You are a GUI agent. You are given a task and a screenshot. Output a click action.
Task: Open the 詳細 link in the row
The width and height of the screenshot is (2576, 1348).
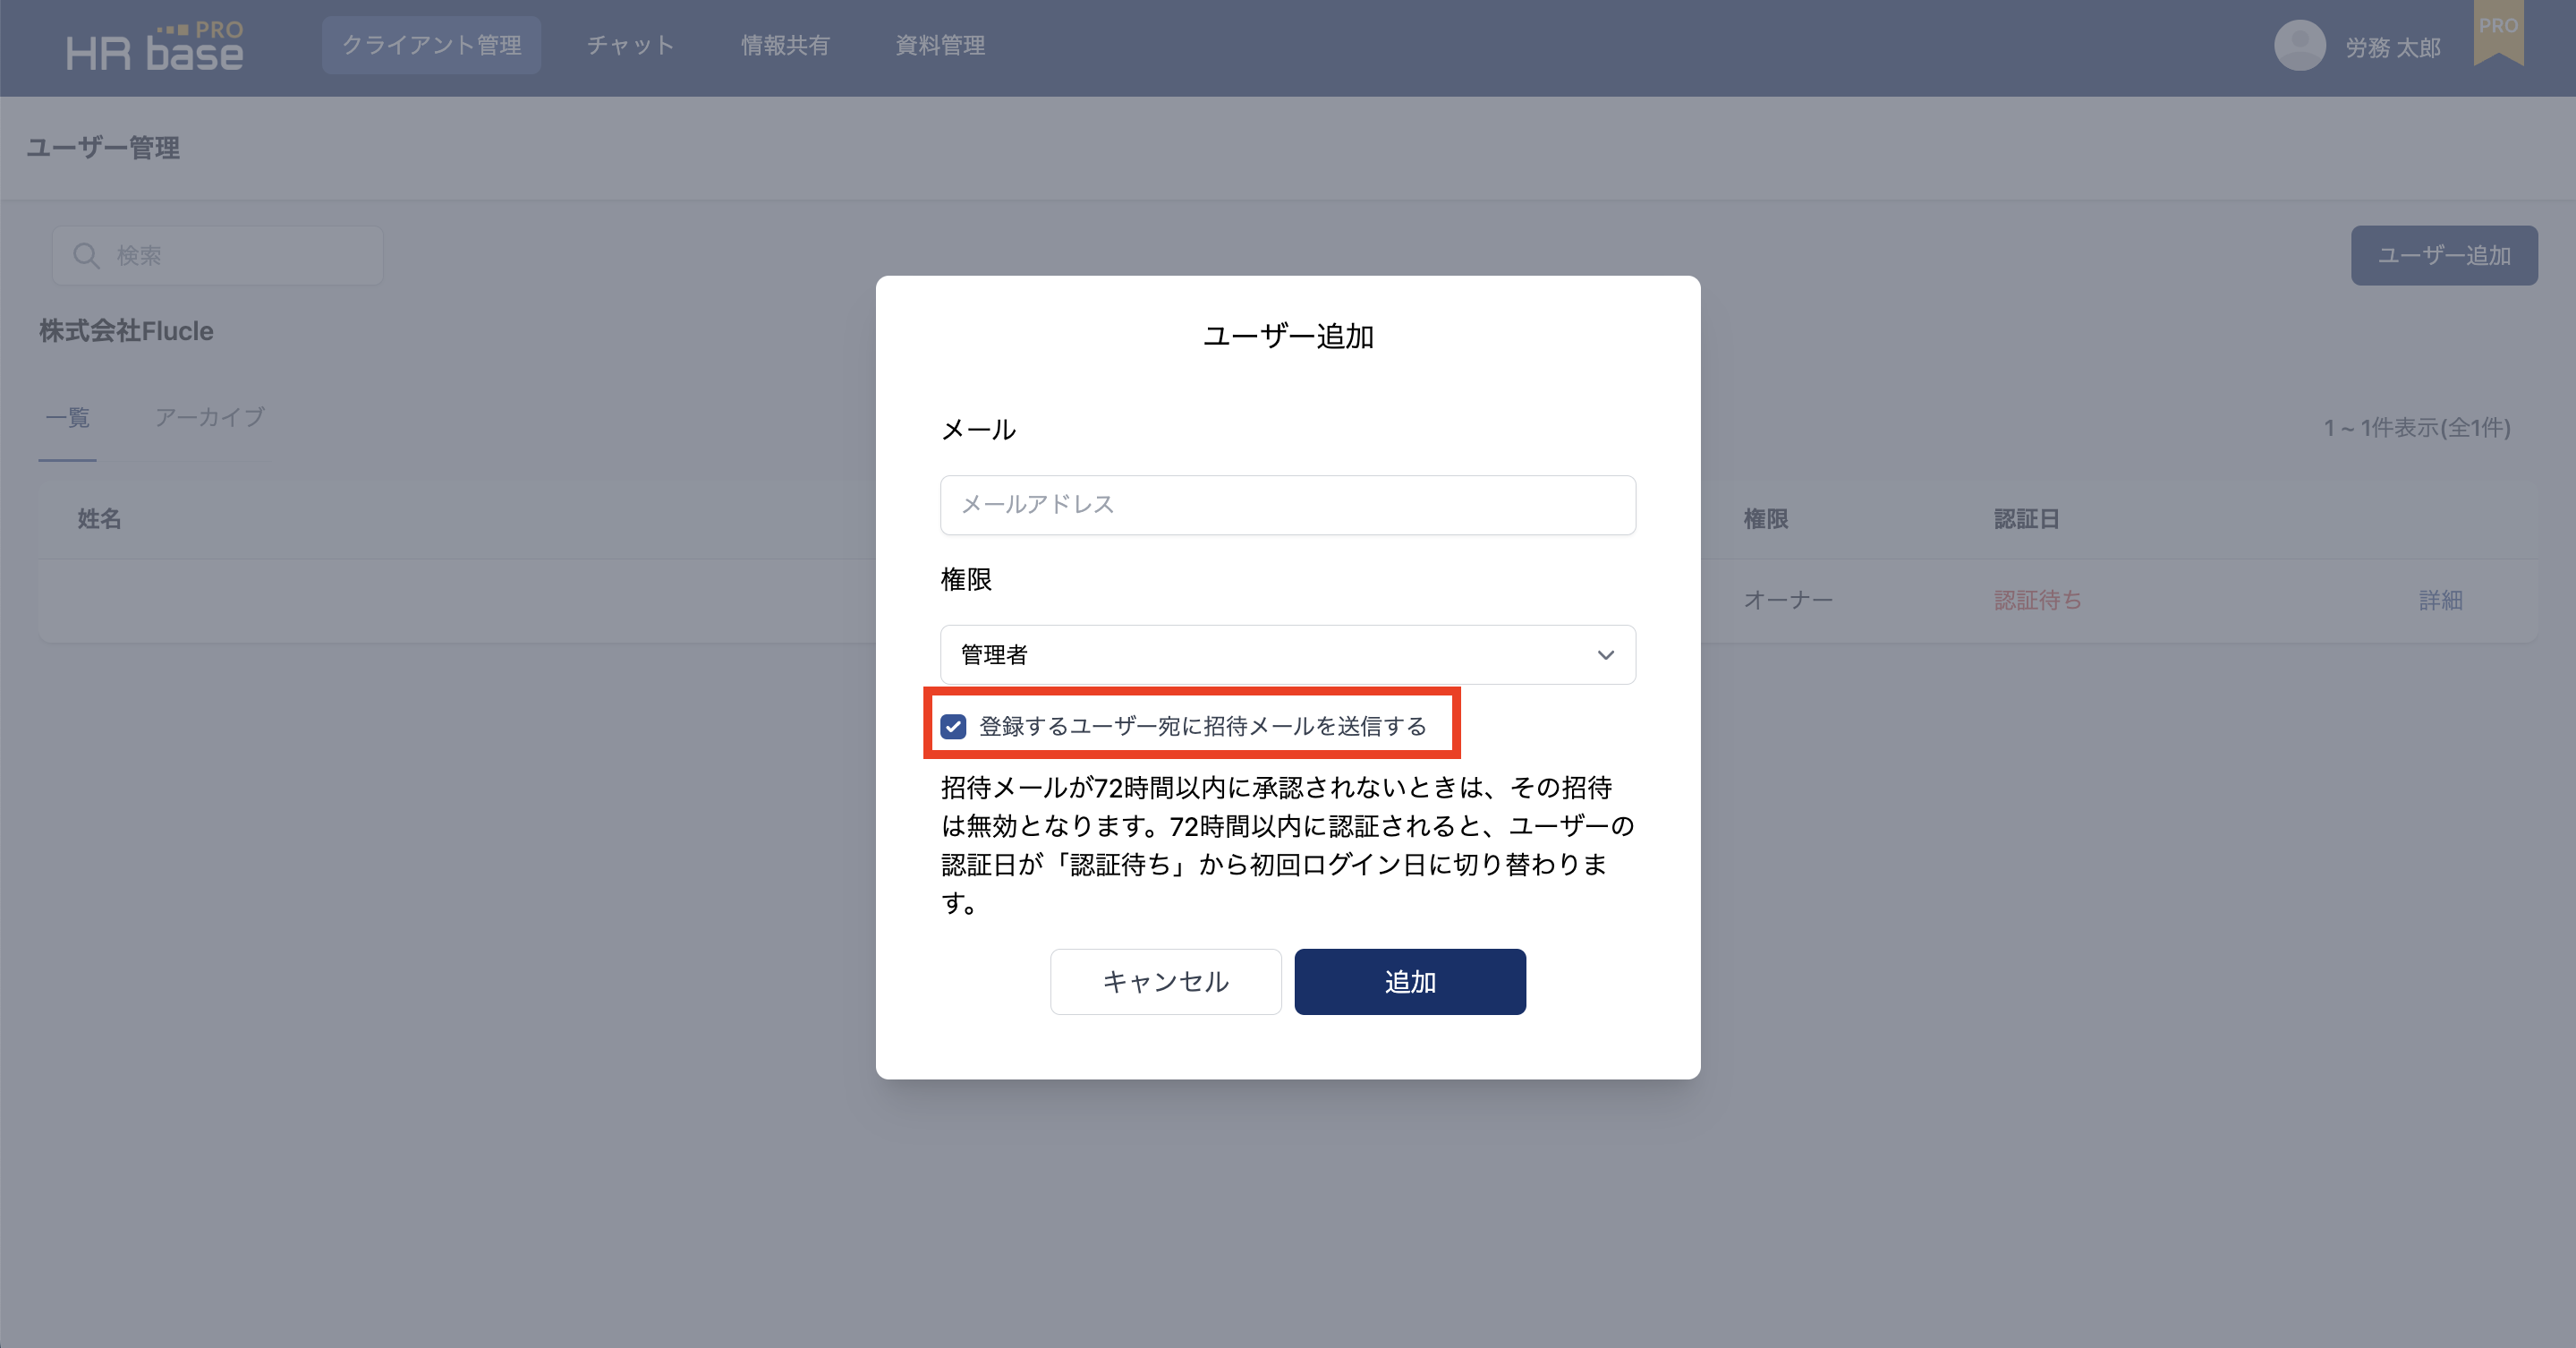(2440, 600)
